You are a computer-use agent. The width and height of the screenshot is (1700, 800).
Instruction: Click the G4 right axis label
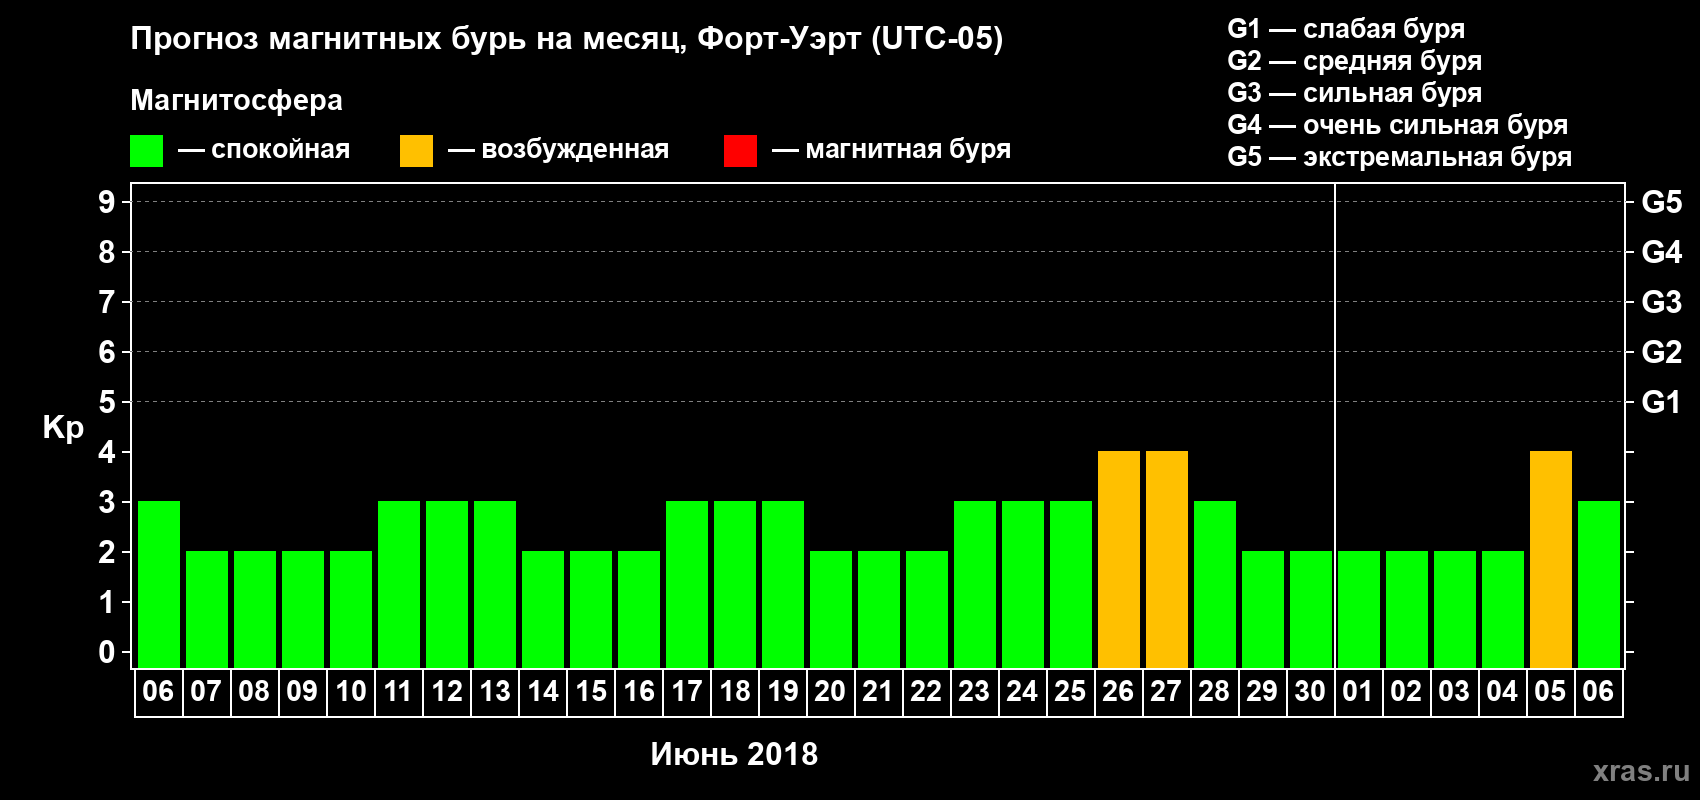coord(1662,252)
